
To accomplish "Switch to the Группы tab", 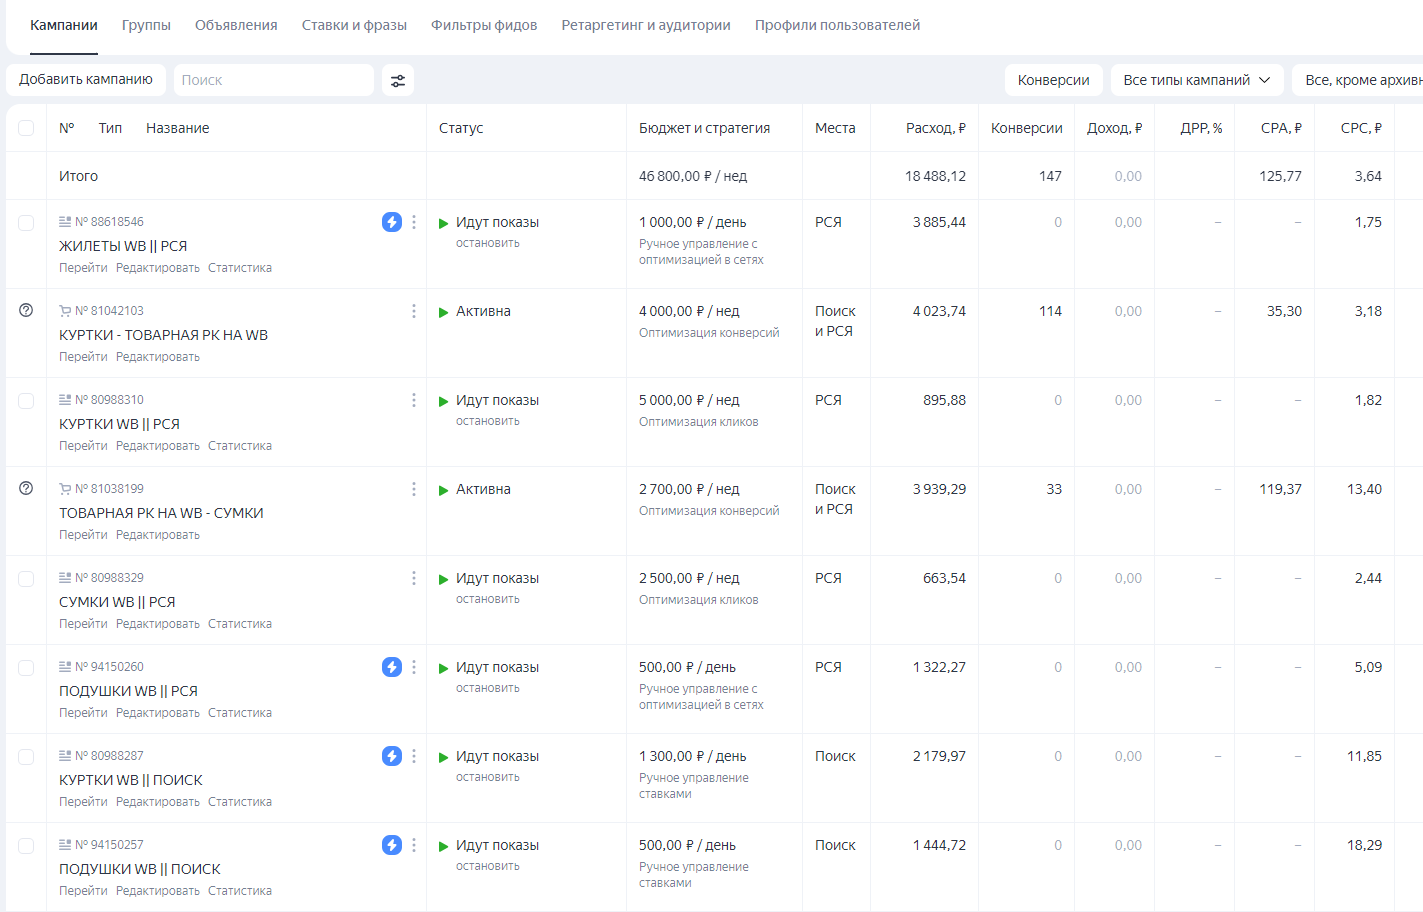I will click(x=146, y=25).
